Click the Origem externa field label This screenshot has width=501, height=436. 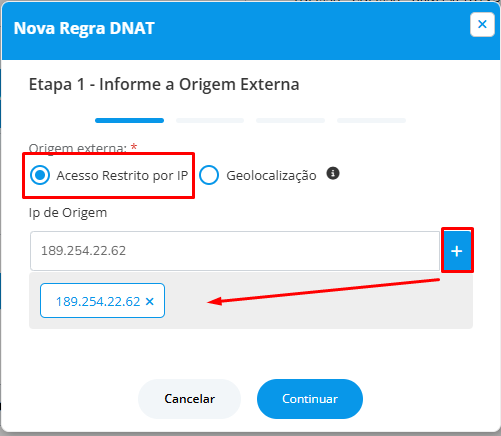(78, 148)
